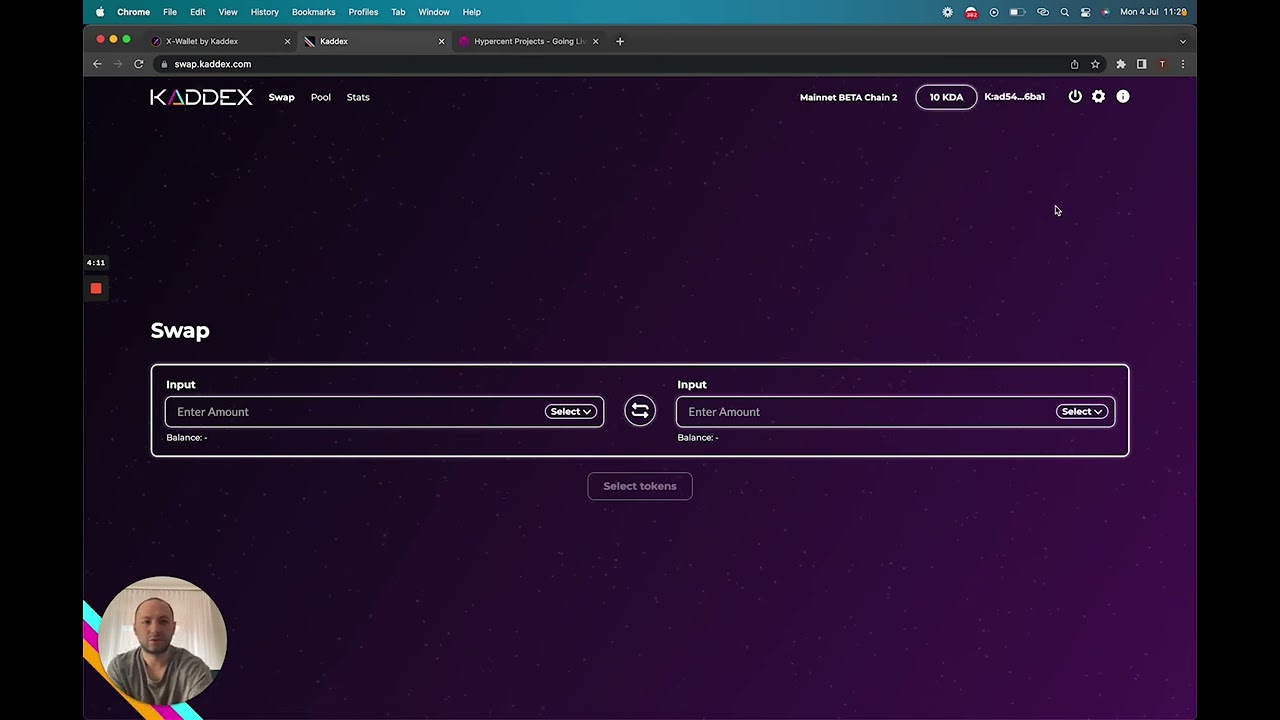Viewport: 1280px width, 720px height.
Task: Switch to X-Wallet by Kaddex tab
Action: click(220, 41)
